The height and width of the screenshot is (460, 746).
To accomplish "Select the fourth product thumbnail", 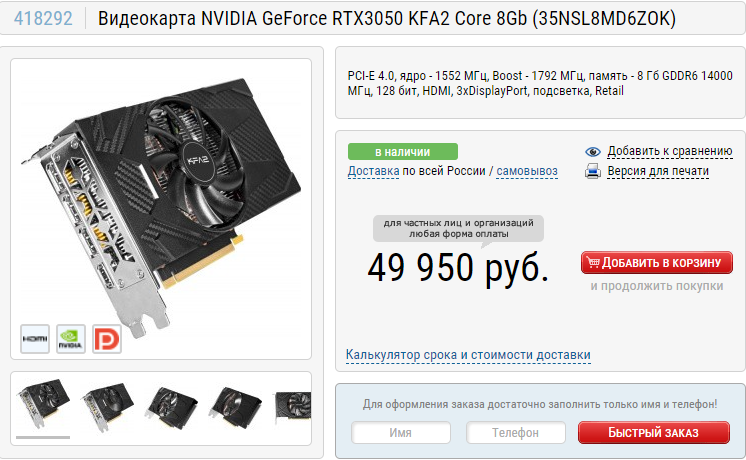I will coord(236,407).
